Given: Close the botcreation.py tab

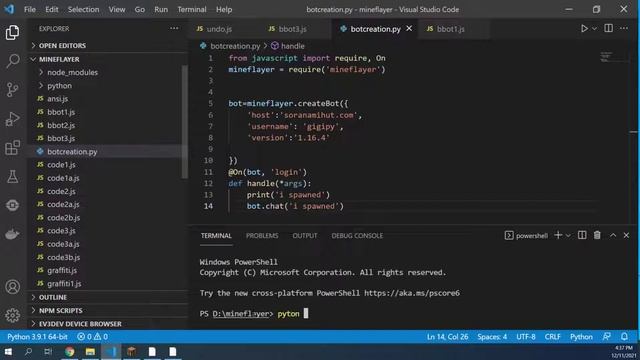Looking at the screenshot, I should (x=409, y=29).
